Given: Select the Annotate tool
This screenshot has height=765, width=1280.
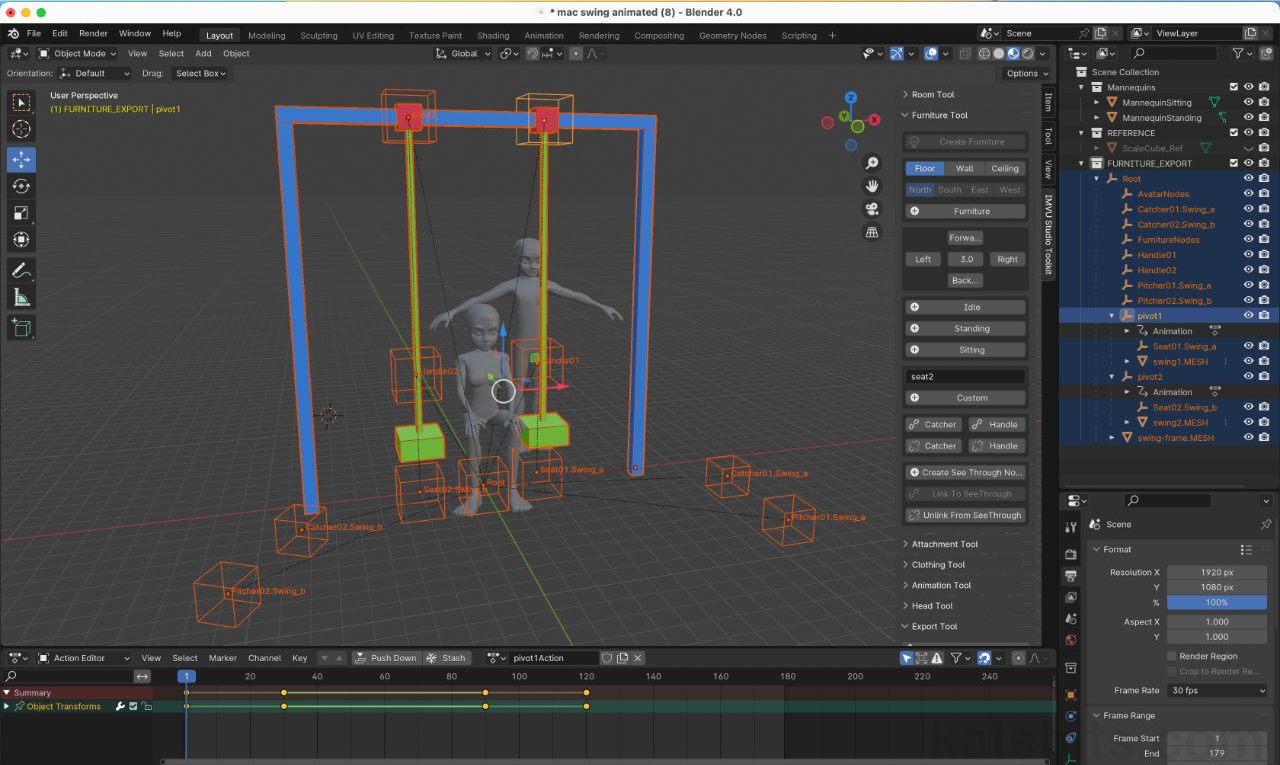Looking at the screenshot, I should point(22,270).
